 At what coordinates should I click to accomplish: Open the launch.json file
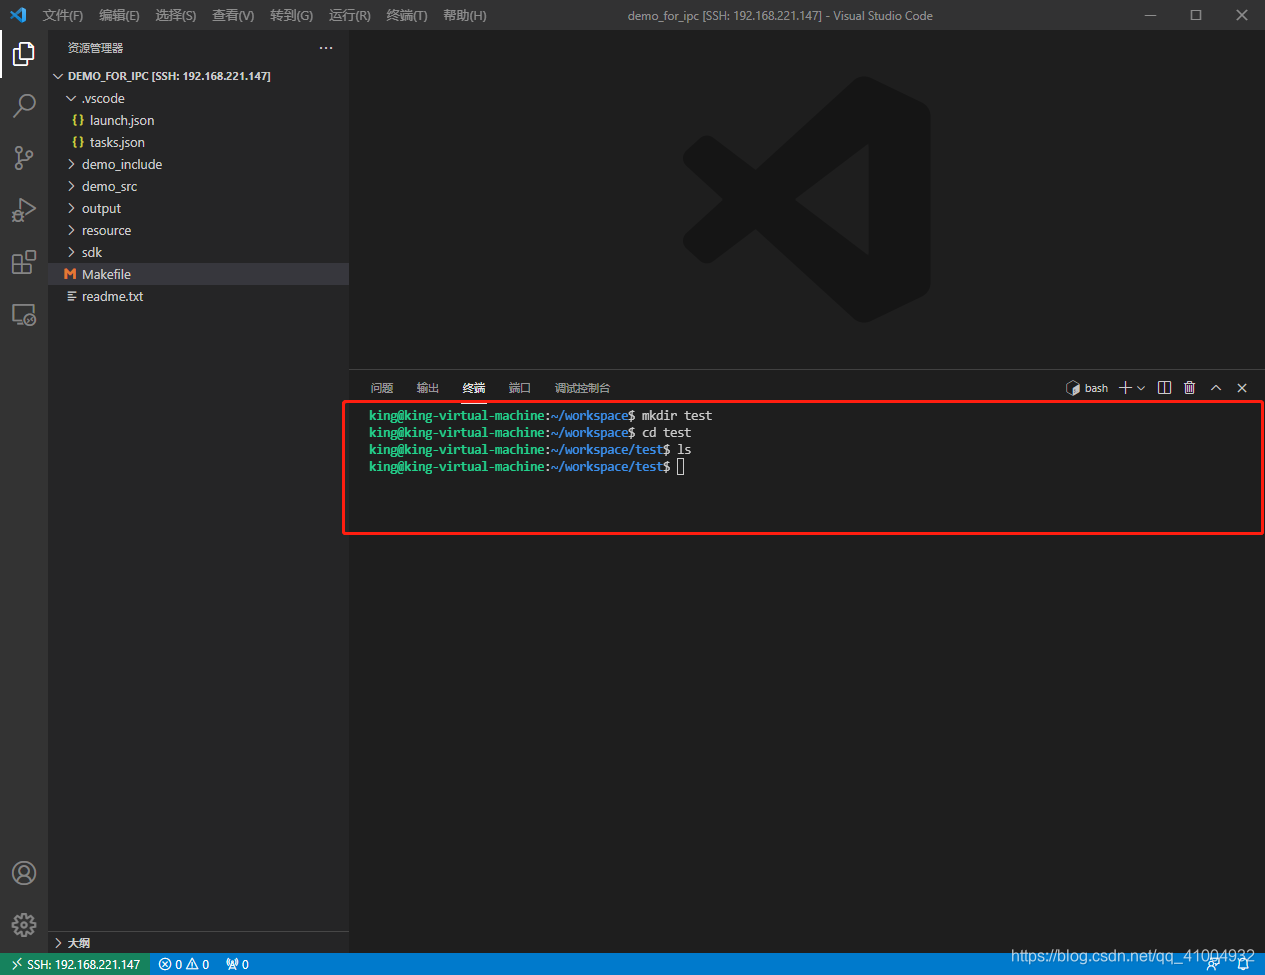(121, 120)
